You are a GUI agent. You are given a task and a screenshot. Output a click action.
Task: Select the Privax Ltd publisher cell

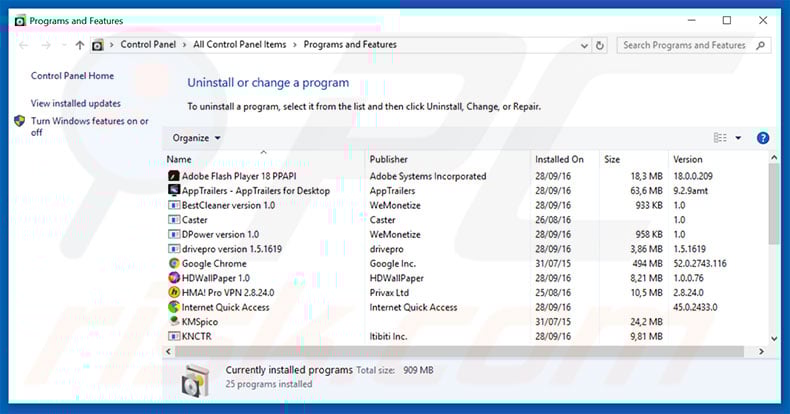pyautogui.click(x=389, y=293)
